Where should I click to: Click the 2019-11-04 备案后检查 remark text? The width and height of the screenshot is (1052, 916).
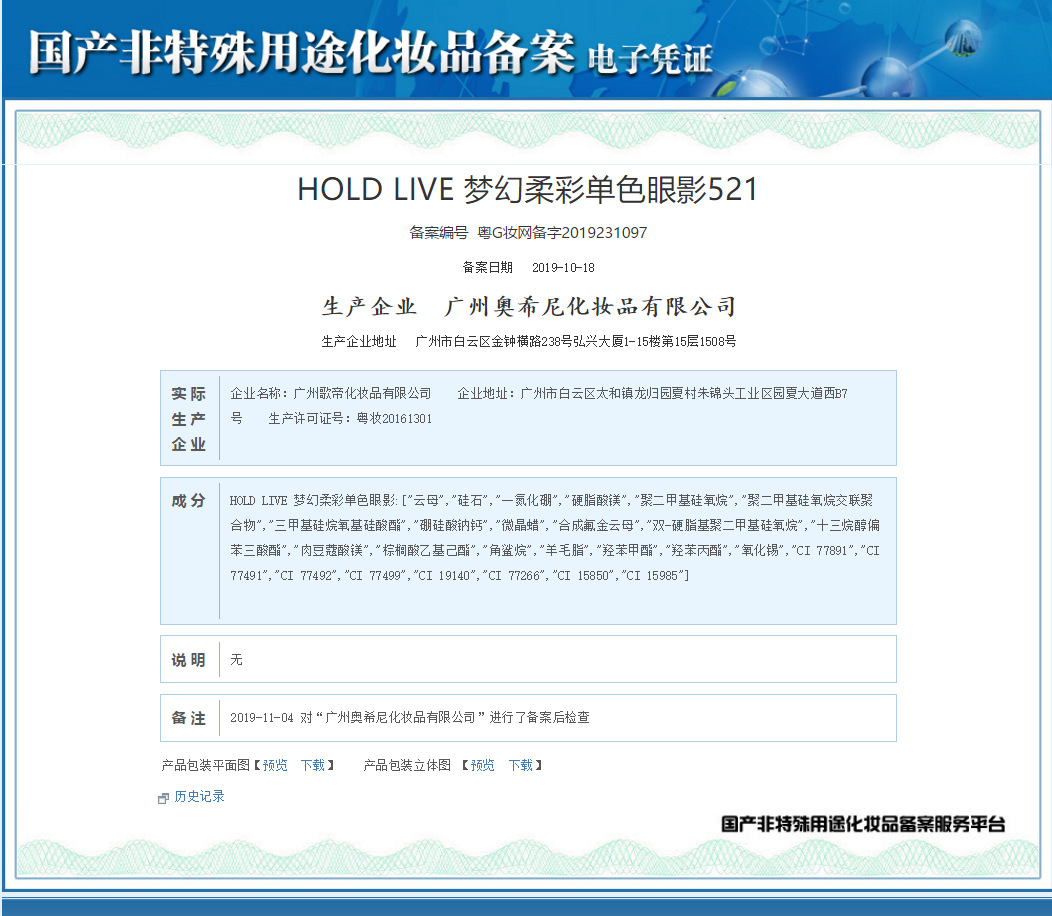(x=410, y=717)
